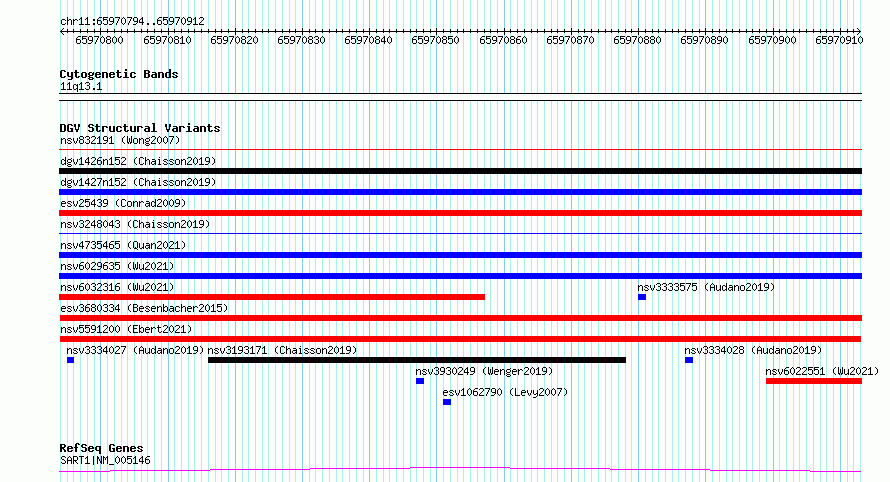Click ruler position 65970830
Image resolution: width=890 pixels, height=482 pixels.
point(301,40)
